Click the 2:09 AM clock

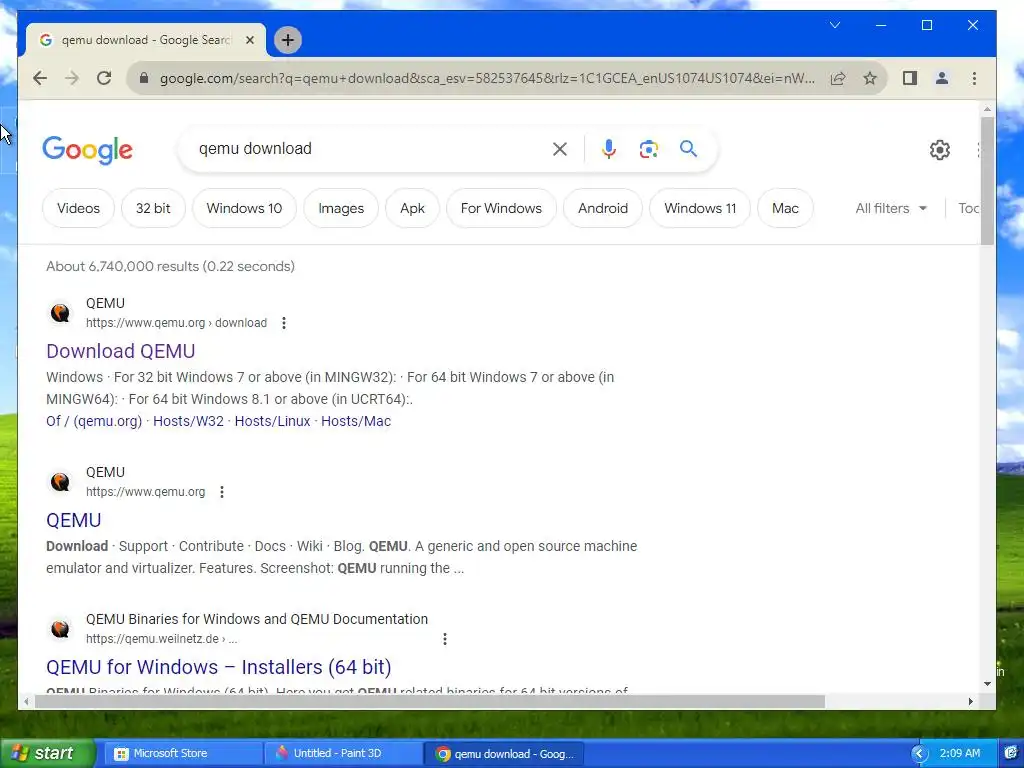(x=959, y=753)
